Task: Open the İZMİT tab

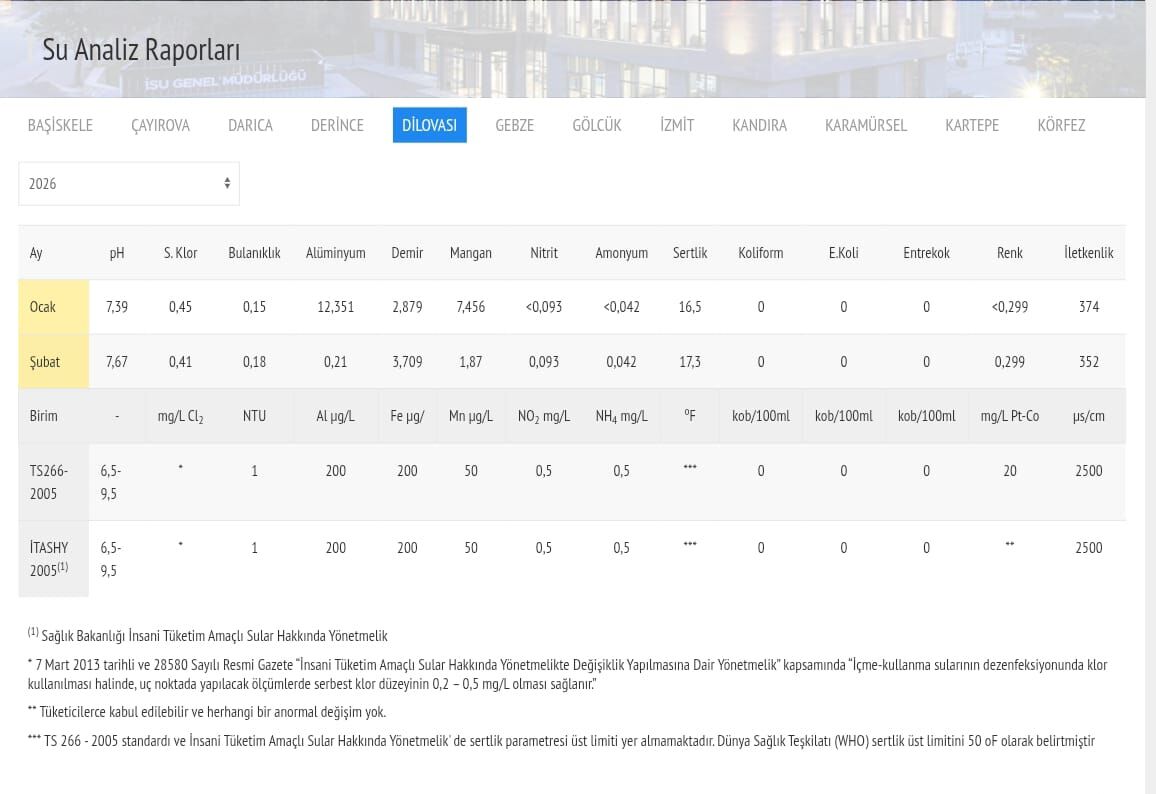Action: [677, 125]
